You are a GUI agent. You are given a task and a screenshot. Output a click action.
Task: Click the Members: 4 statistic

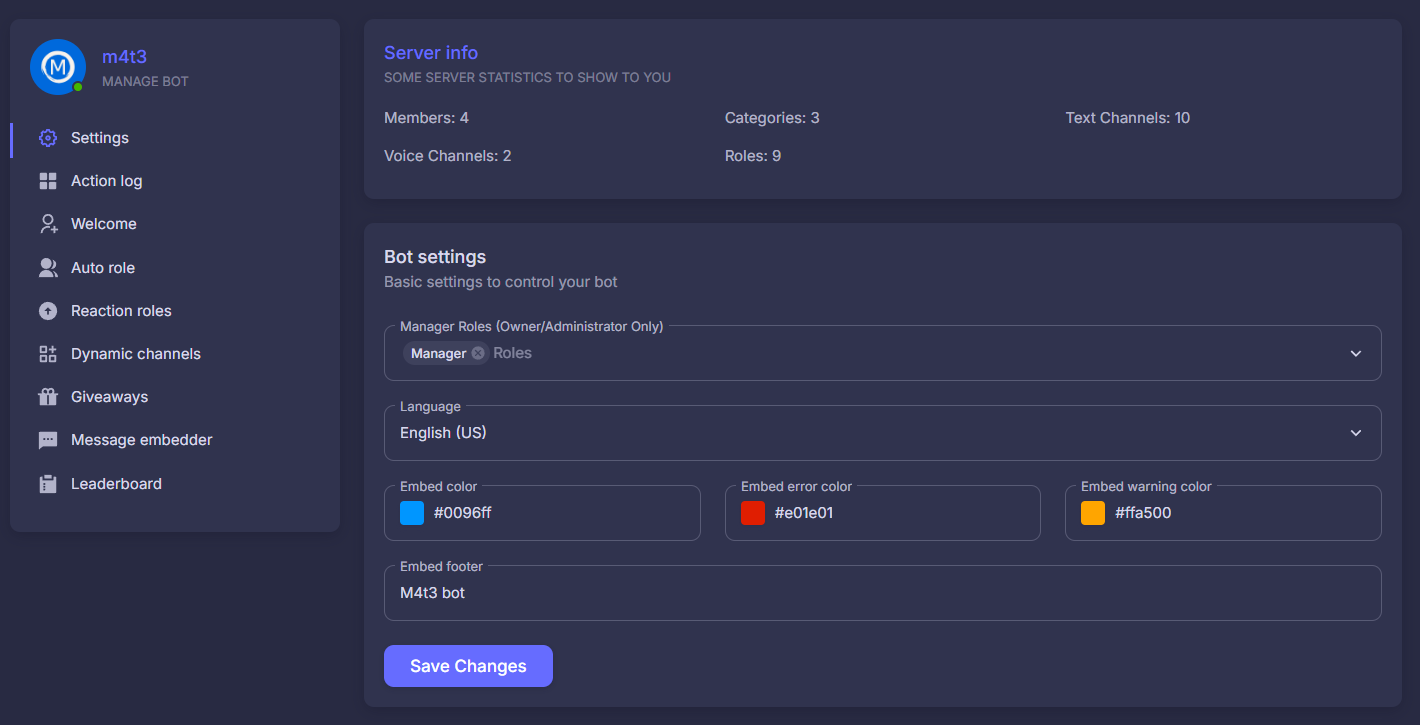[426, 118]
